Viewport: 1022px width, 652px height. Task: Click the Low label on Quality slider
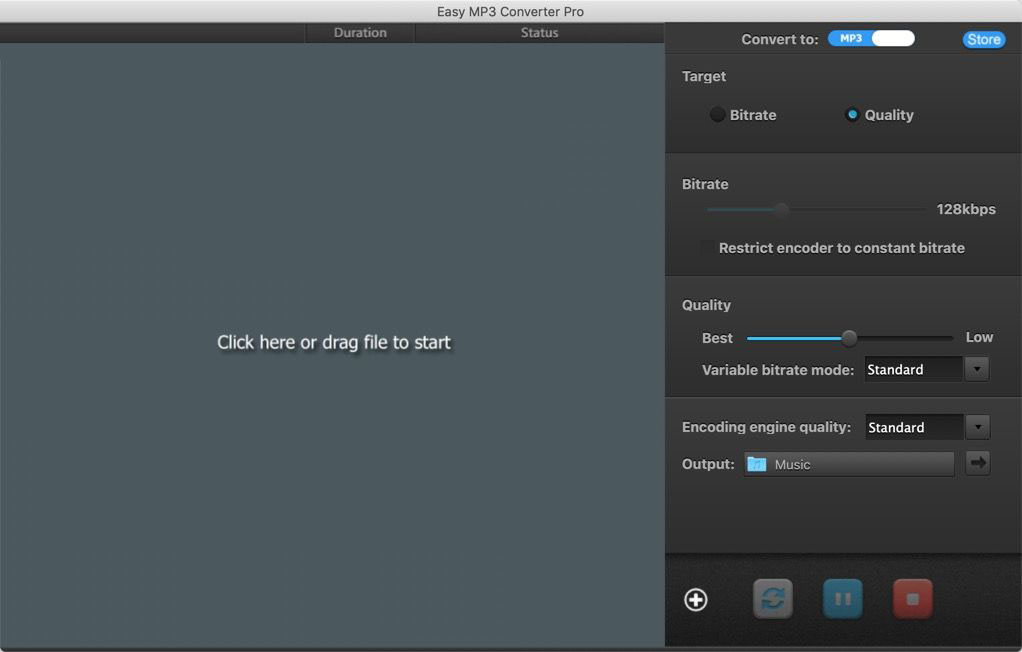click(x=979, y=337)
